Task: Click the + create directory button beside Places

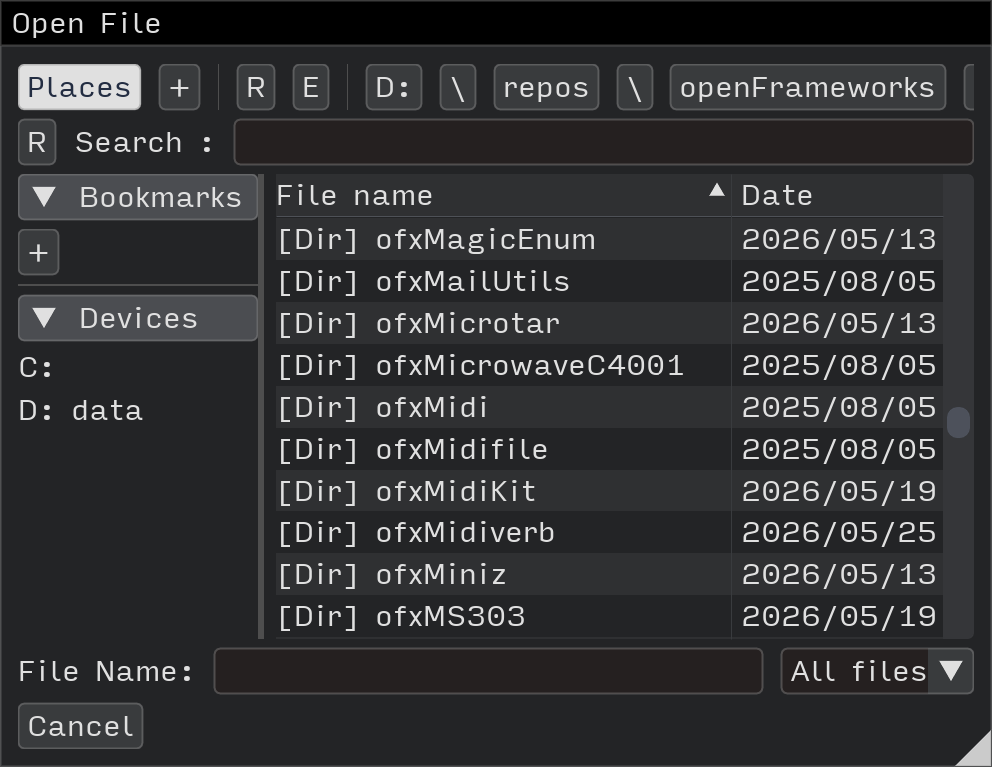Action: point(179,87)
